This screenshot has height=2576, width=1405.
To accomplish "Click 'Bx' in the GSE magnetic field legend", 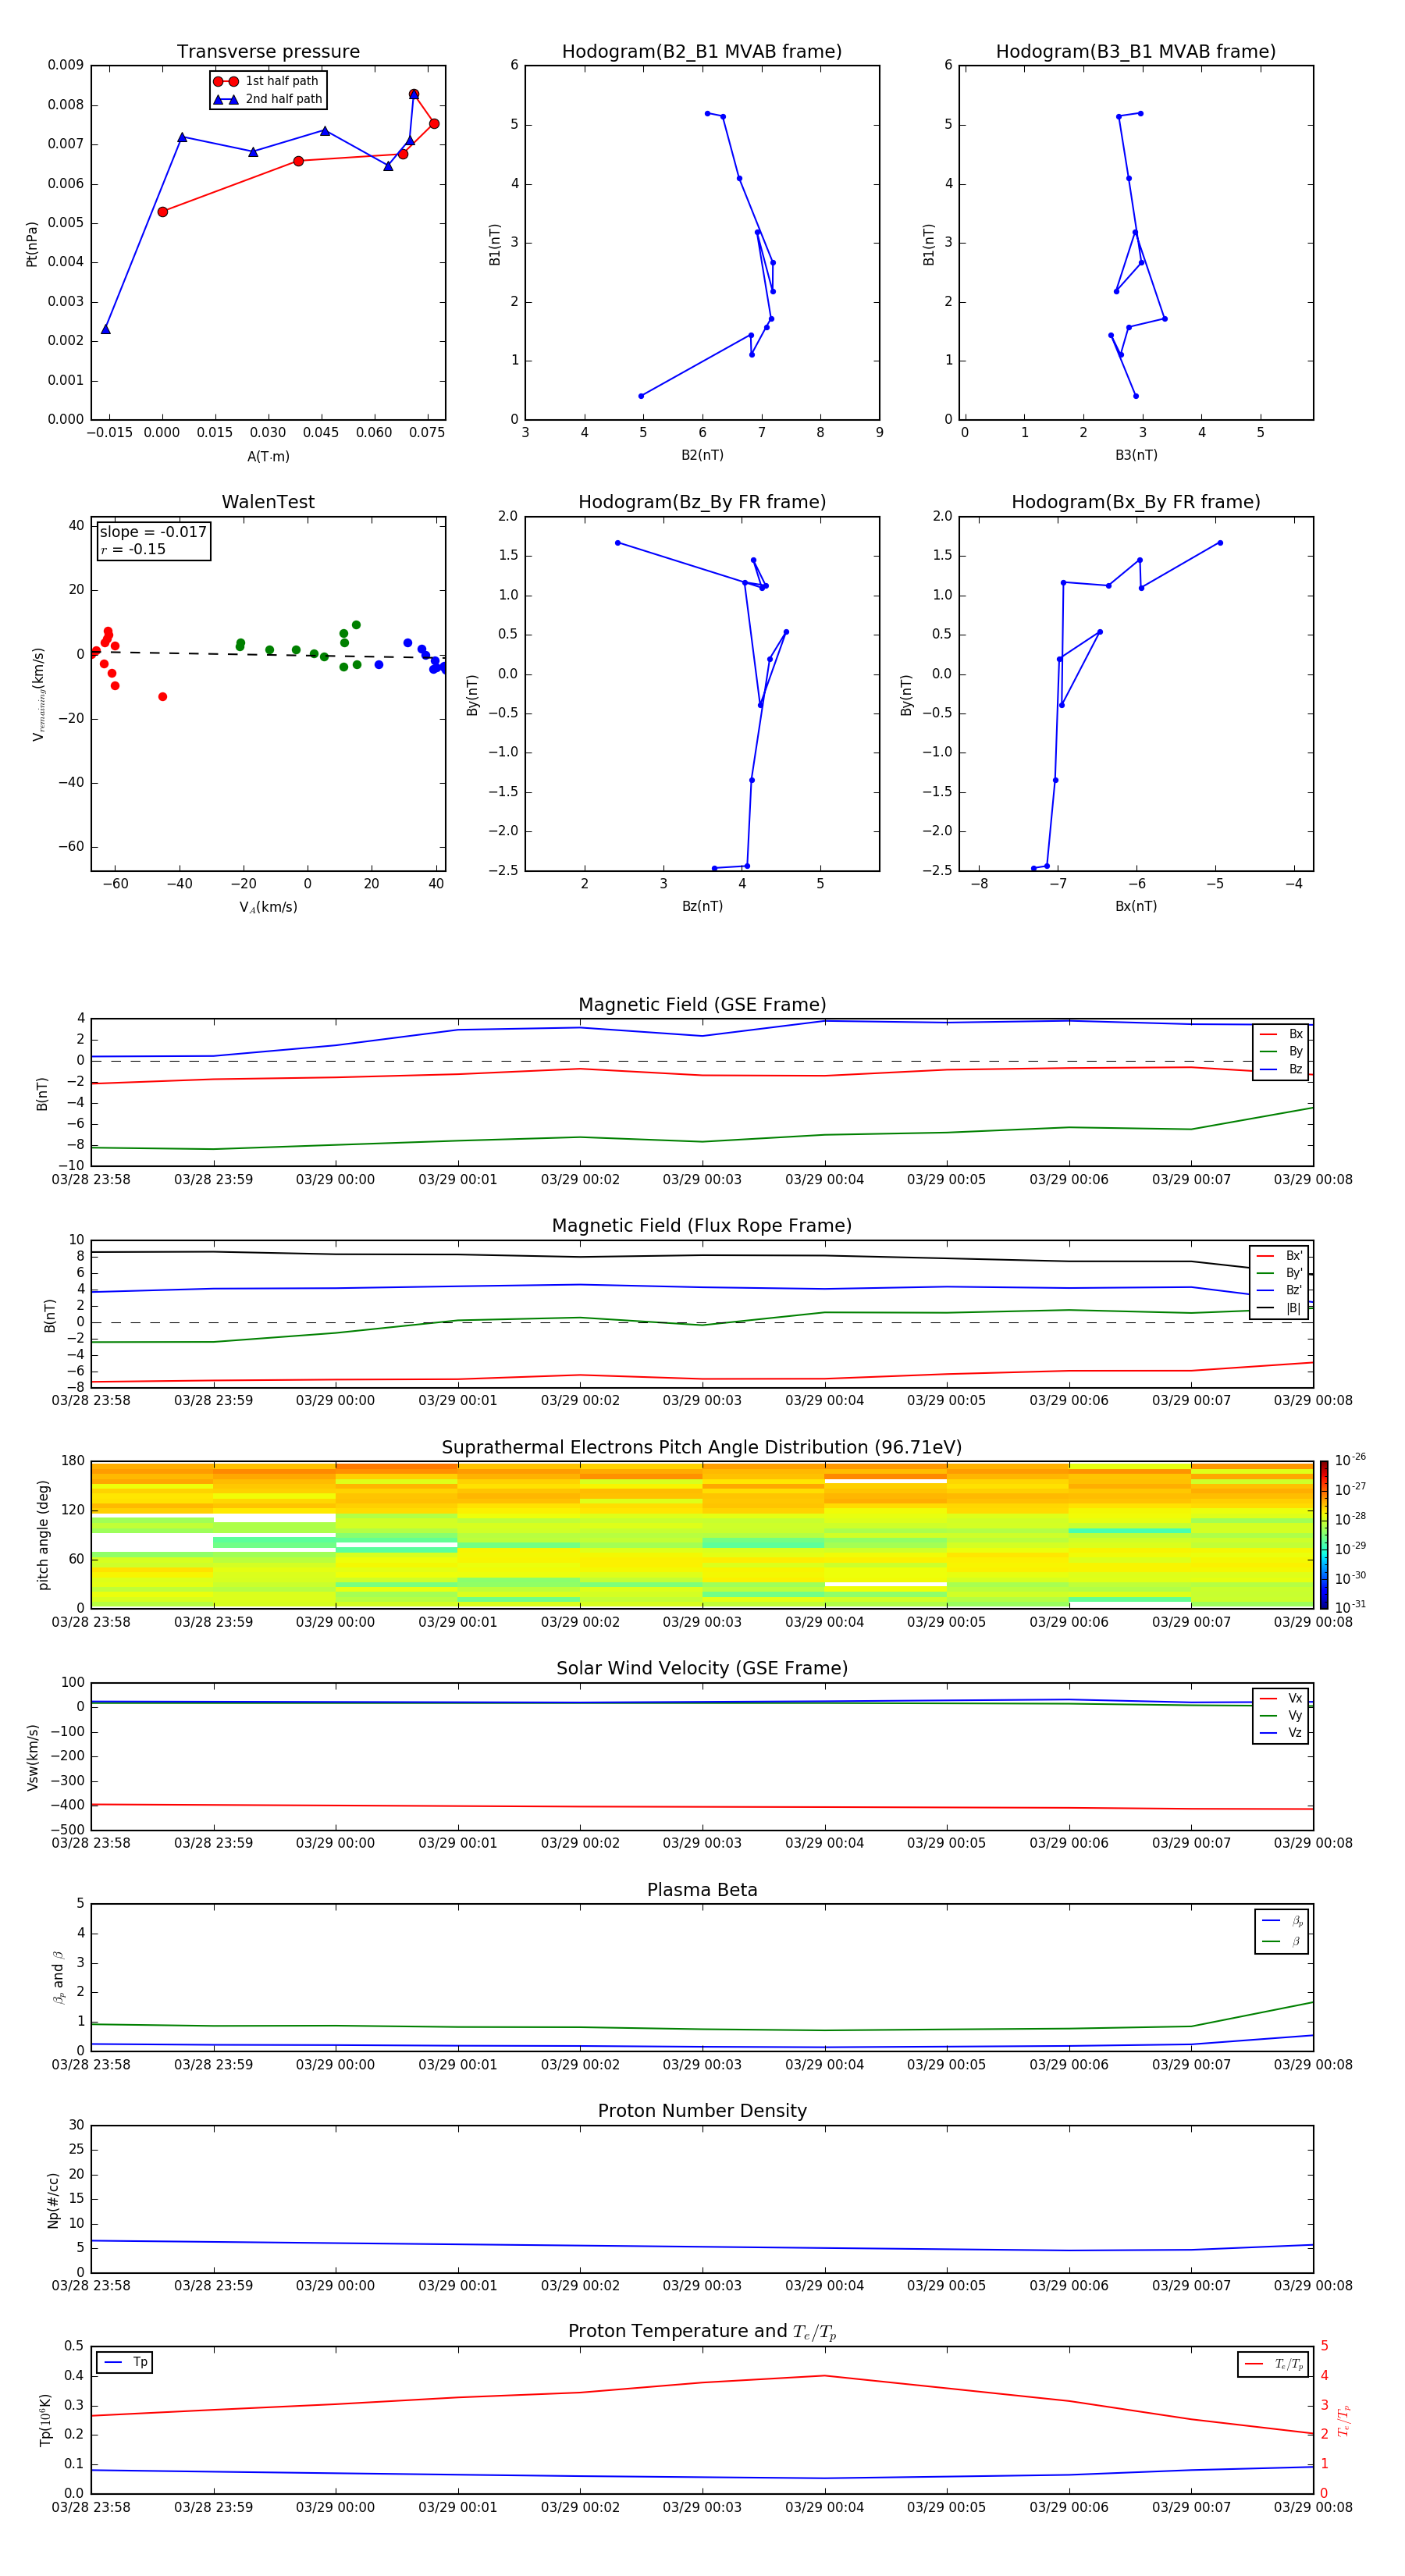I will (x=1281, y=1034).
